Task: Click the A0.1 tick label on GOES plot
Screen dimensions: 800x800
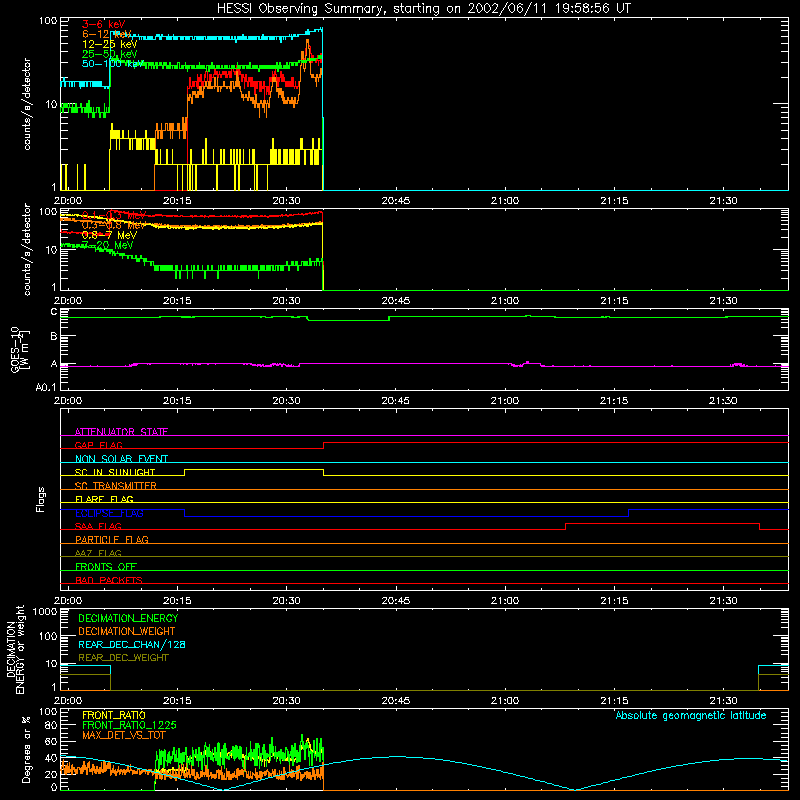Action: coord(45,387)
